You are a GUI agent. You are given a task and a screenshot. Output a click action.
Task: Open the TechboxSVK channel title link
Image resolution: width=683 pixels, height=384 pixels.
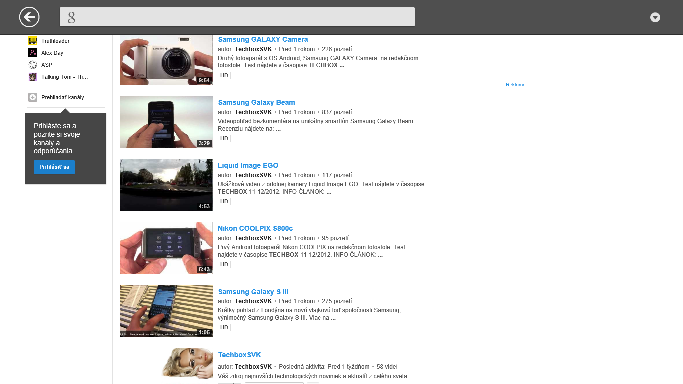(x=239, y=355)
